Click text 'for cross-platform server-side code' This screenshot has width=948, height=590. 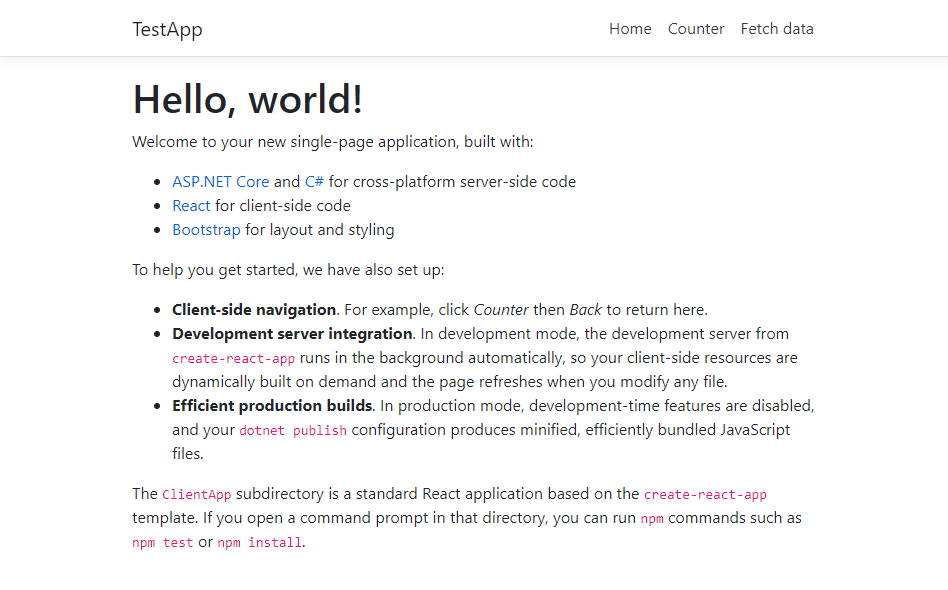[452, 181]
